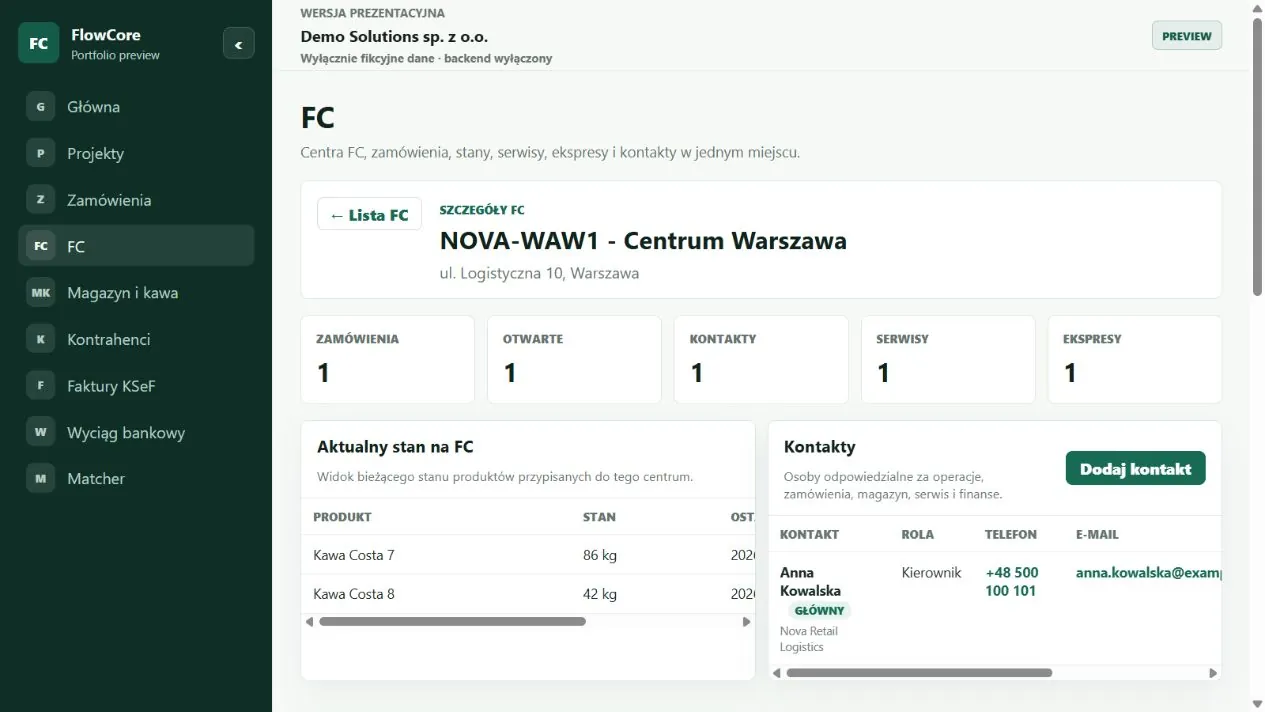
Task: Click the P icon beside Projekty
Action: [40, 153]
